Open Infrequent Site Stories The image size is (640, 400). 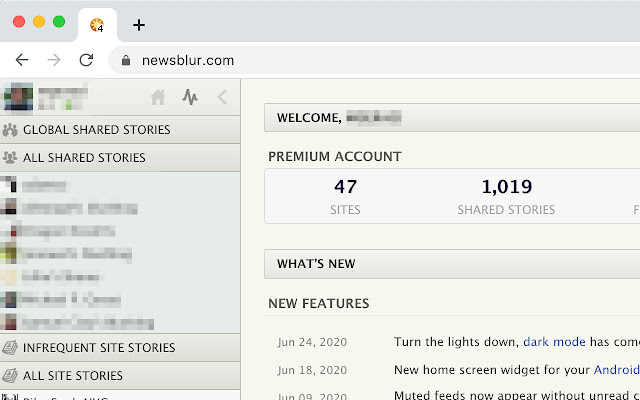coord(120,348)
